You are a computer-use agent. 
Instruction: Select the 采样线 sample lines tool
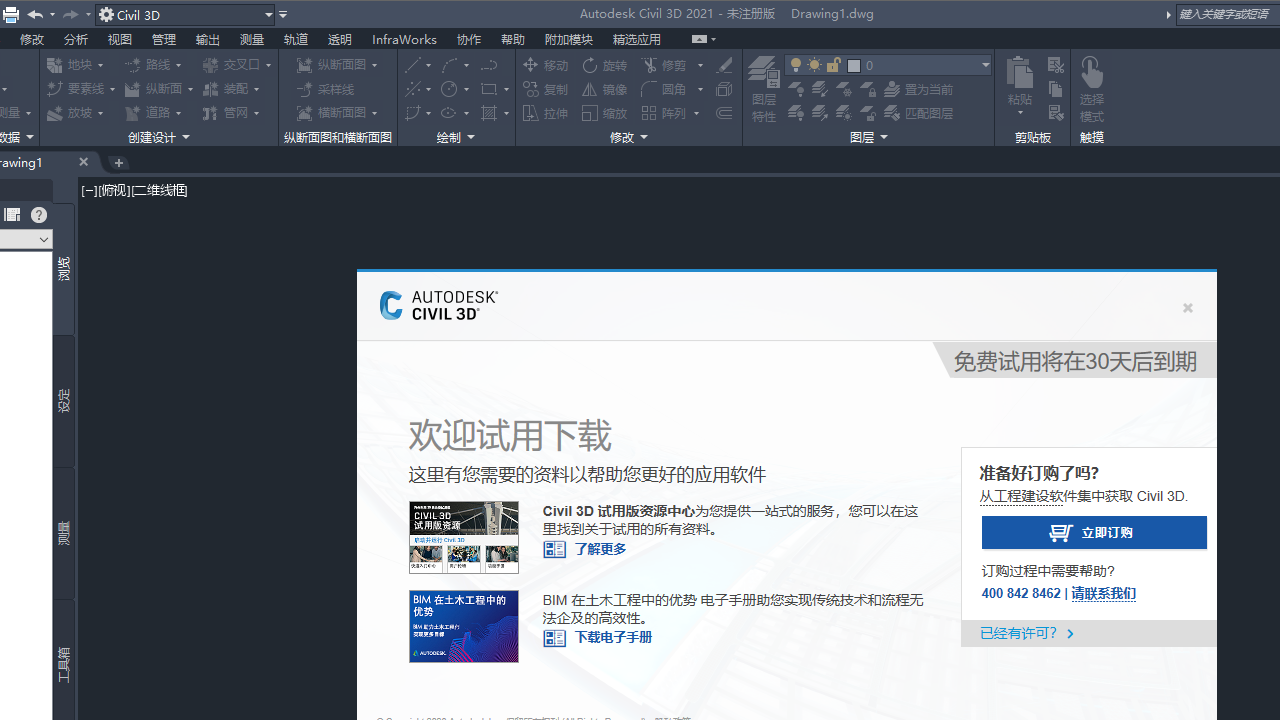[x=326, y=89]
